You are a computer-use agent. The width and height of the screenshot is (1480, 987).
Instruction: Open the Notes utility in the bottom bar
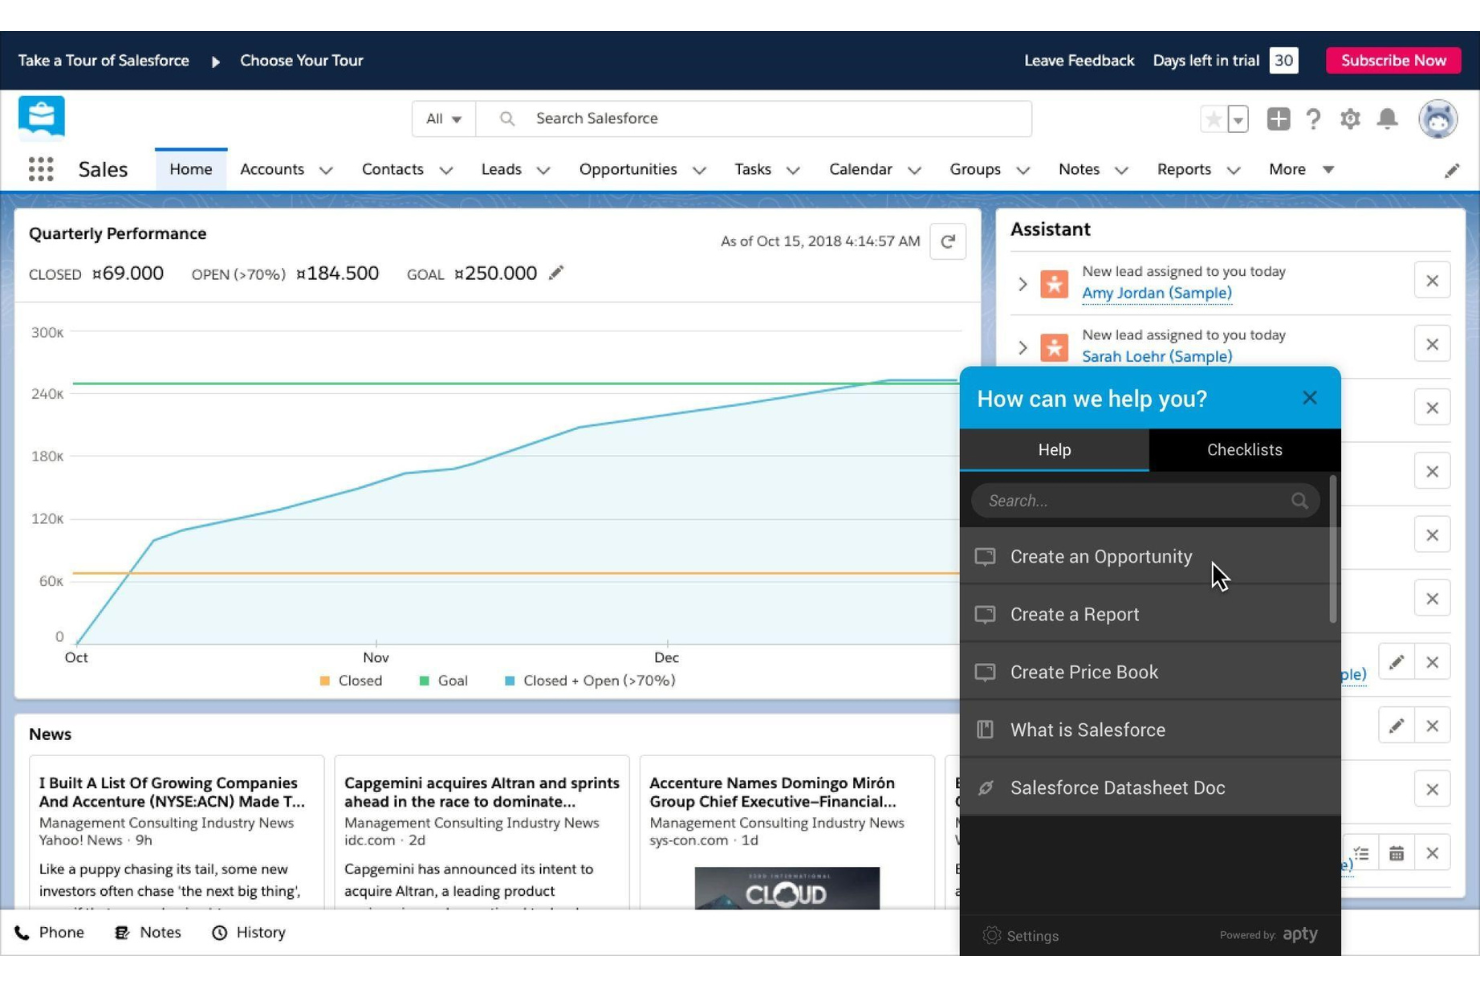click(x=148, y=933)
